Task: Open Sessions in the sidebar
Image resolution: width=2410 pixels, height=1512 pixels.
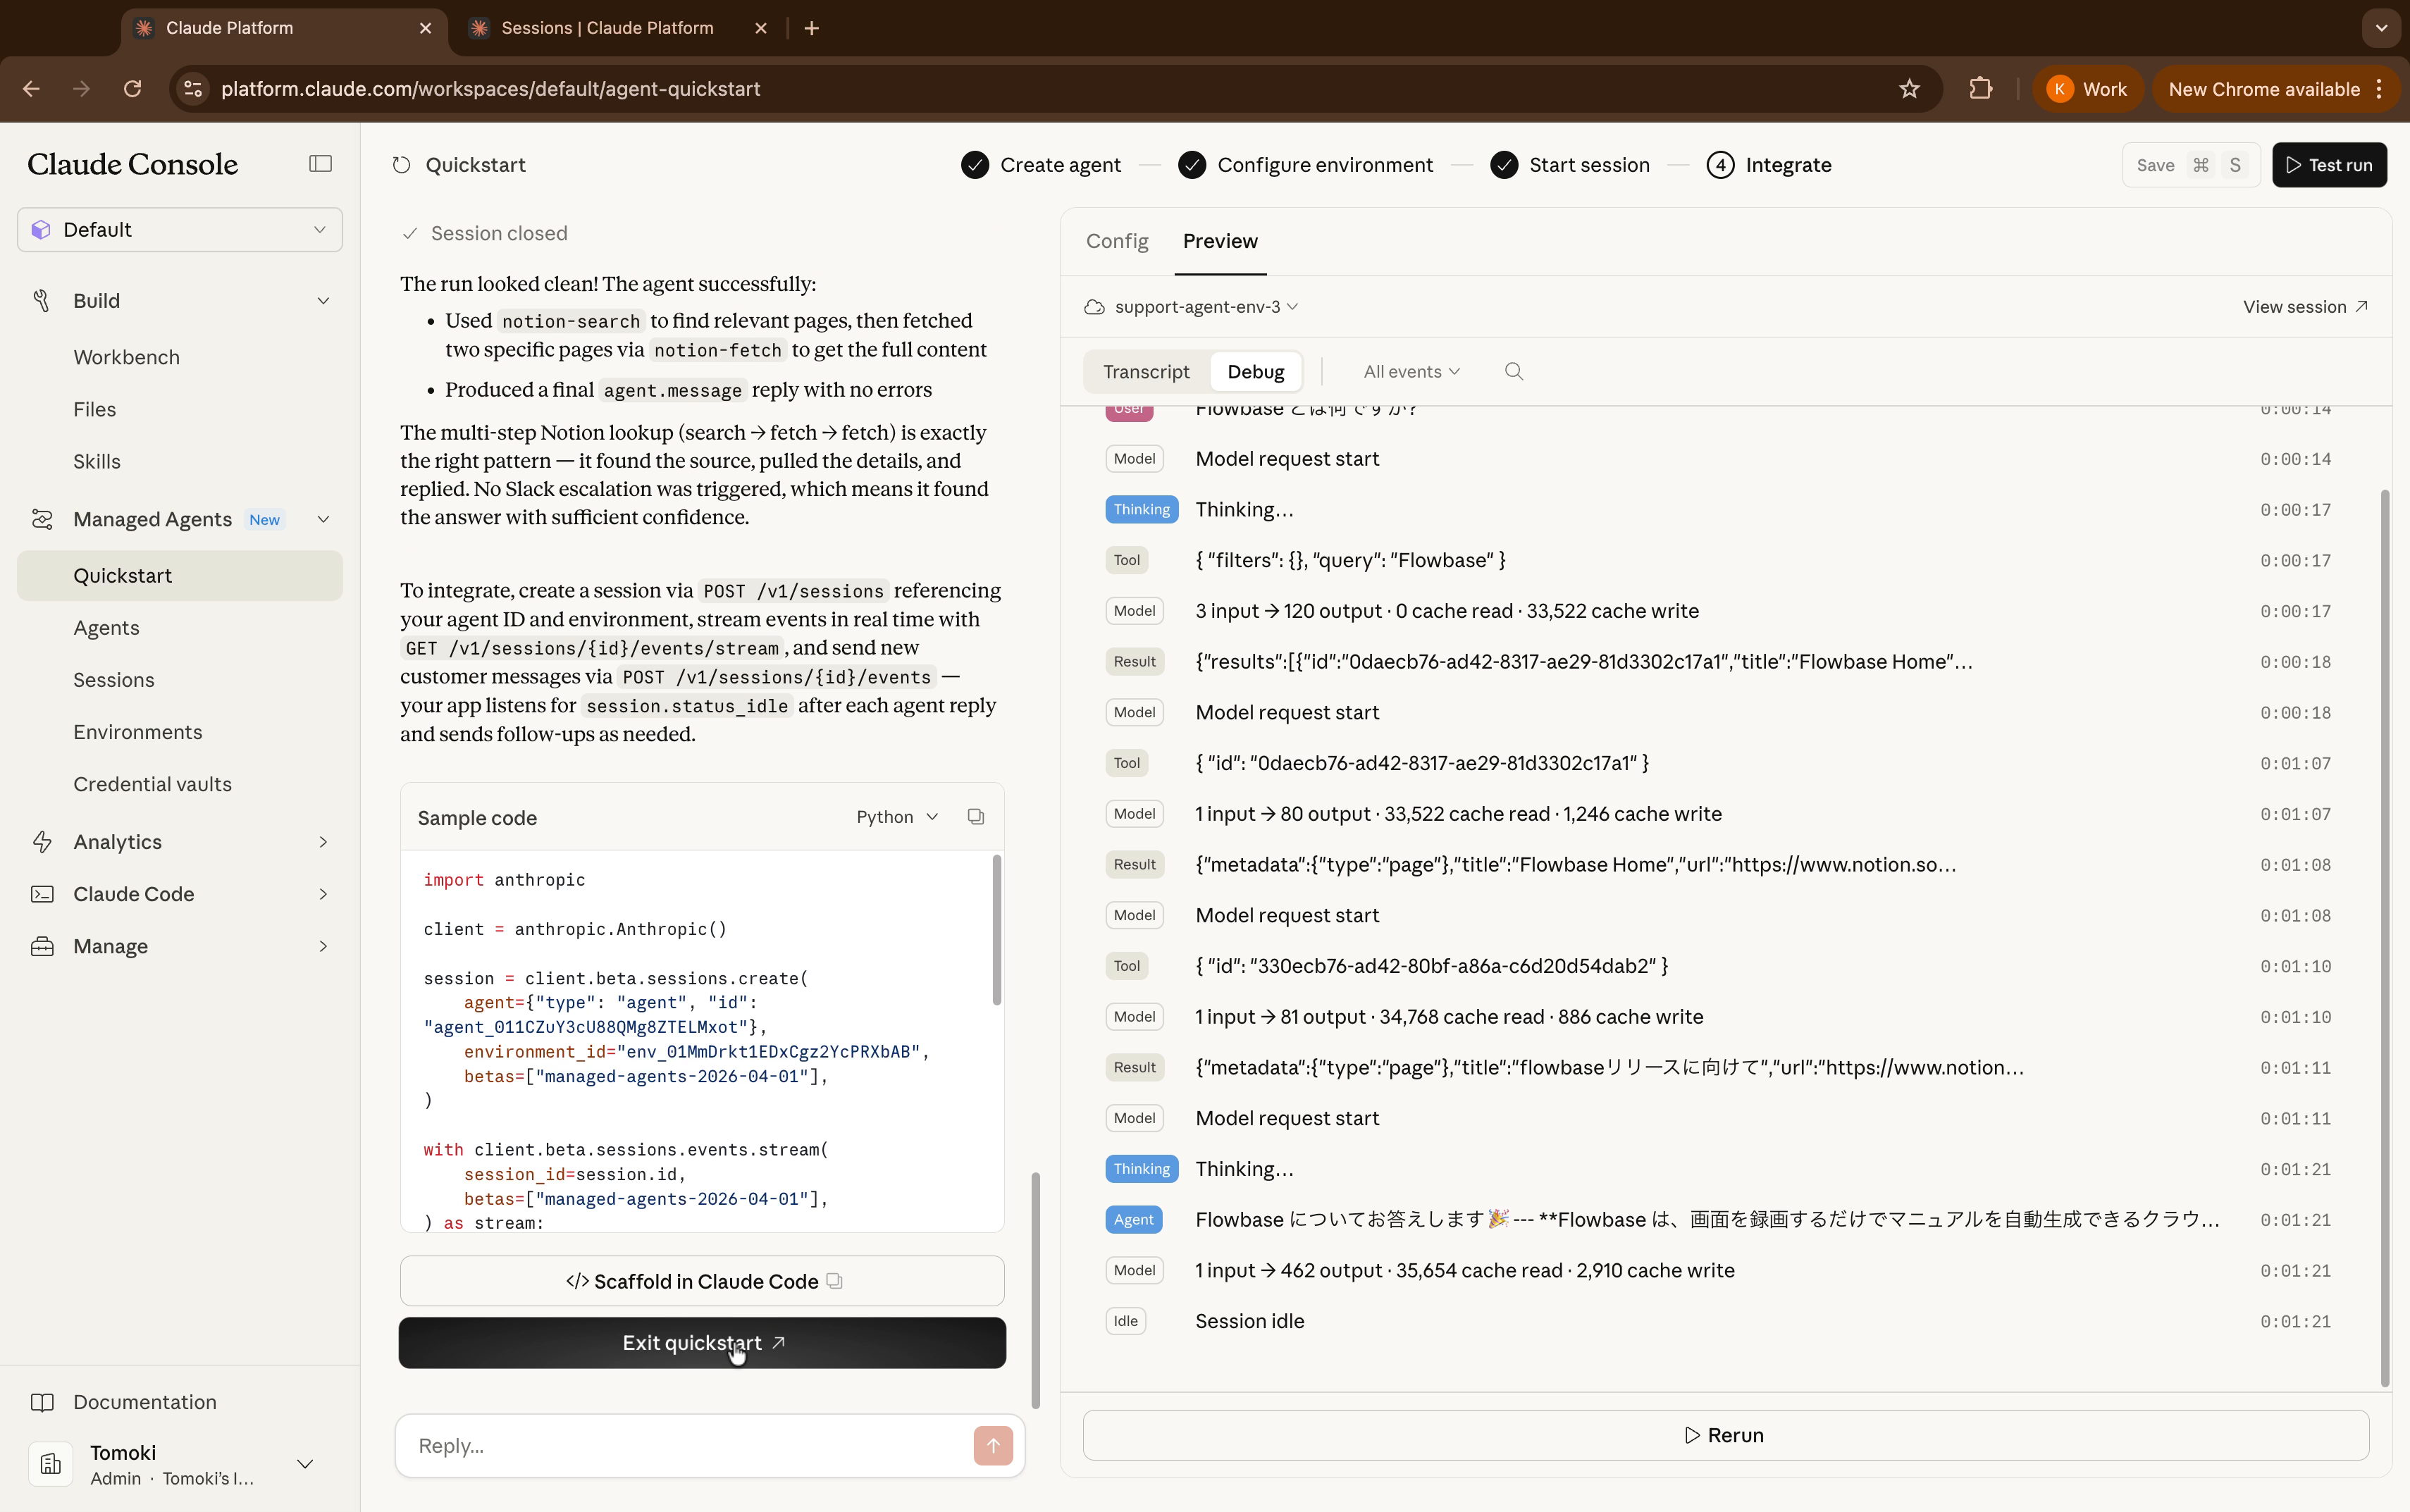Action: tap(113, 680)
